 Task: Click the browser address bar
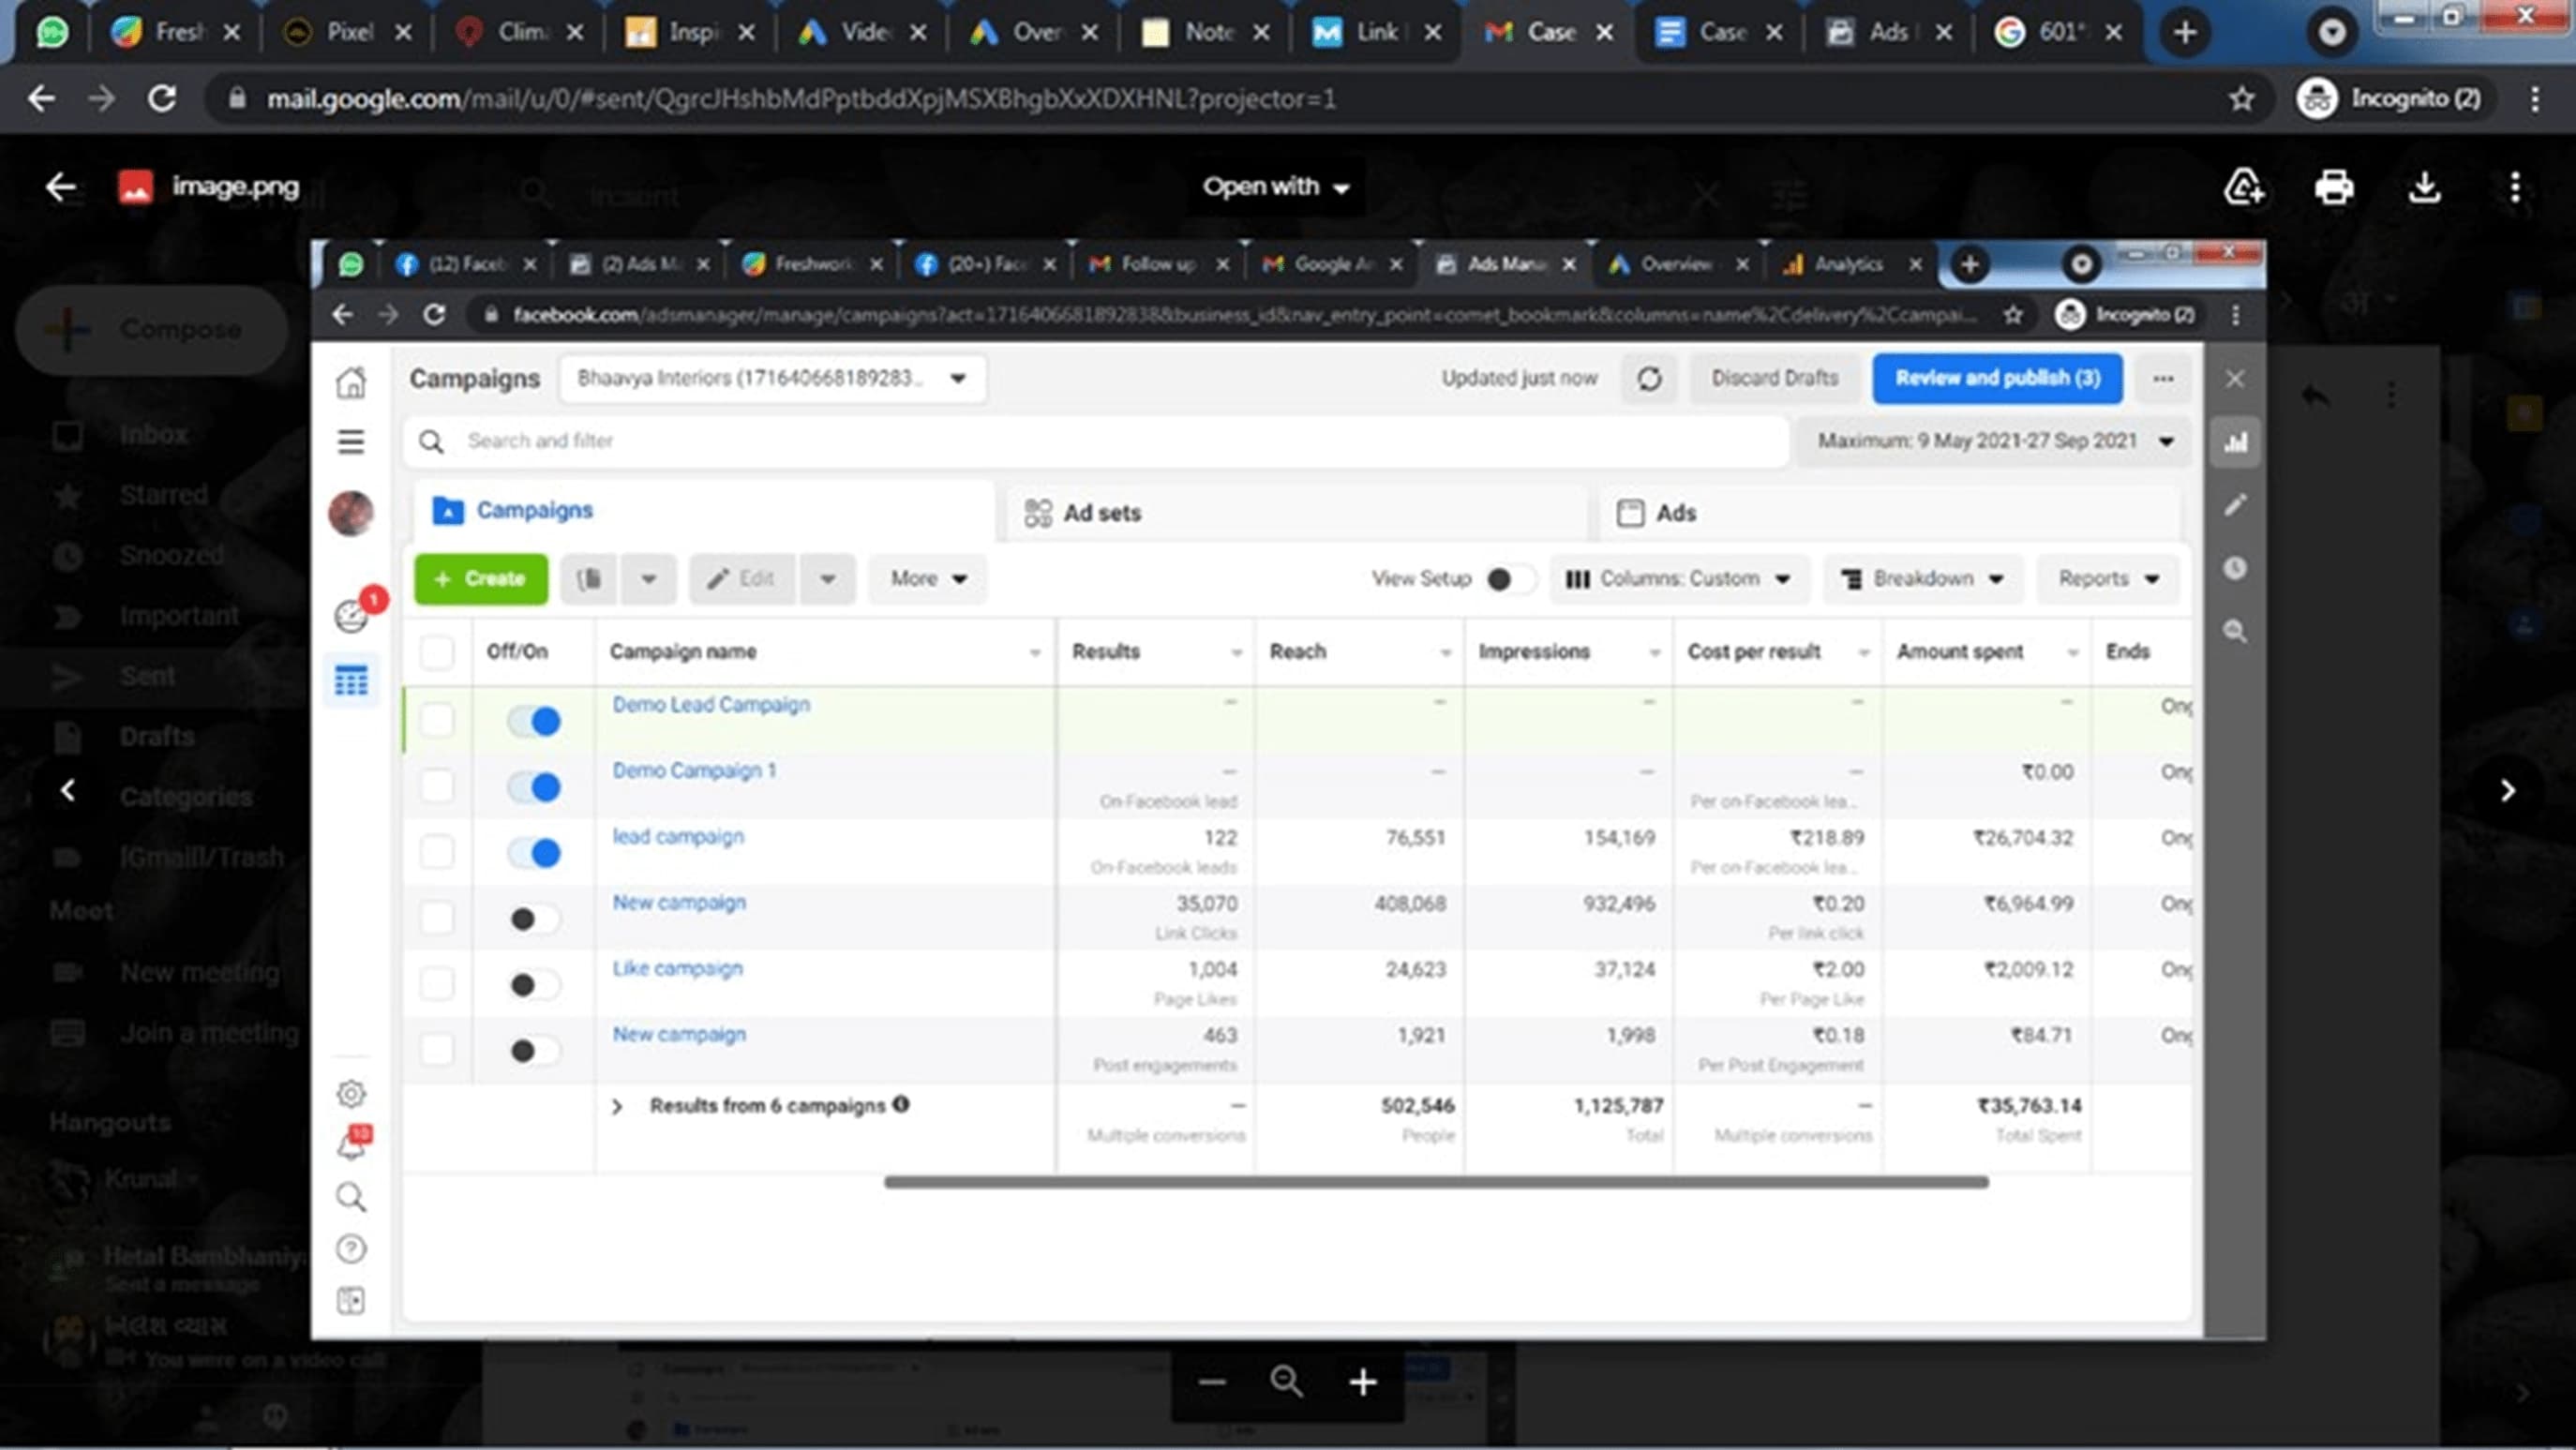click(x=800, y=98)
